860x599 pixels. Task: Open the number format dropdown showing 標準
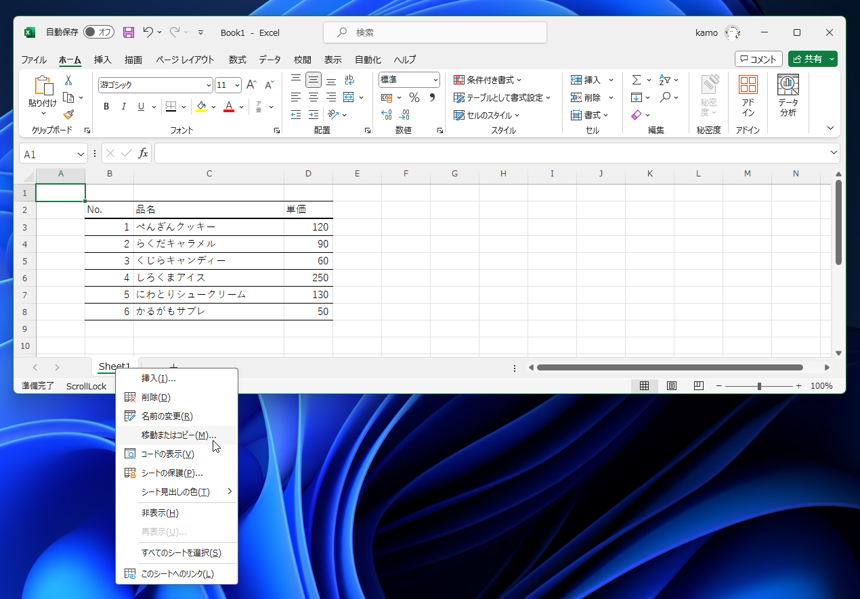[x=435, y=80]
